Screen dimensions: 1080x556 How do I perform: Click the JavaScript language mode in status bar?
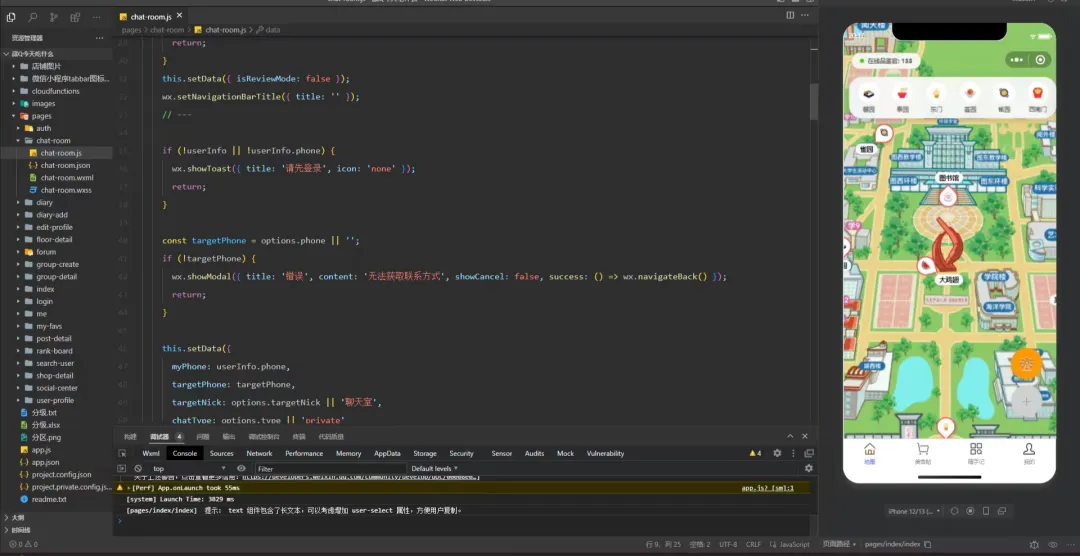pos(794,544)
